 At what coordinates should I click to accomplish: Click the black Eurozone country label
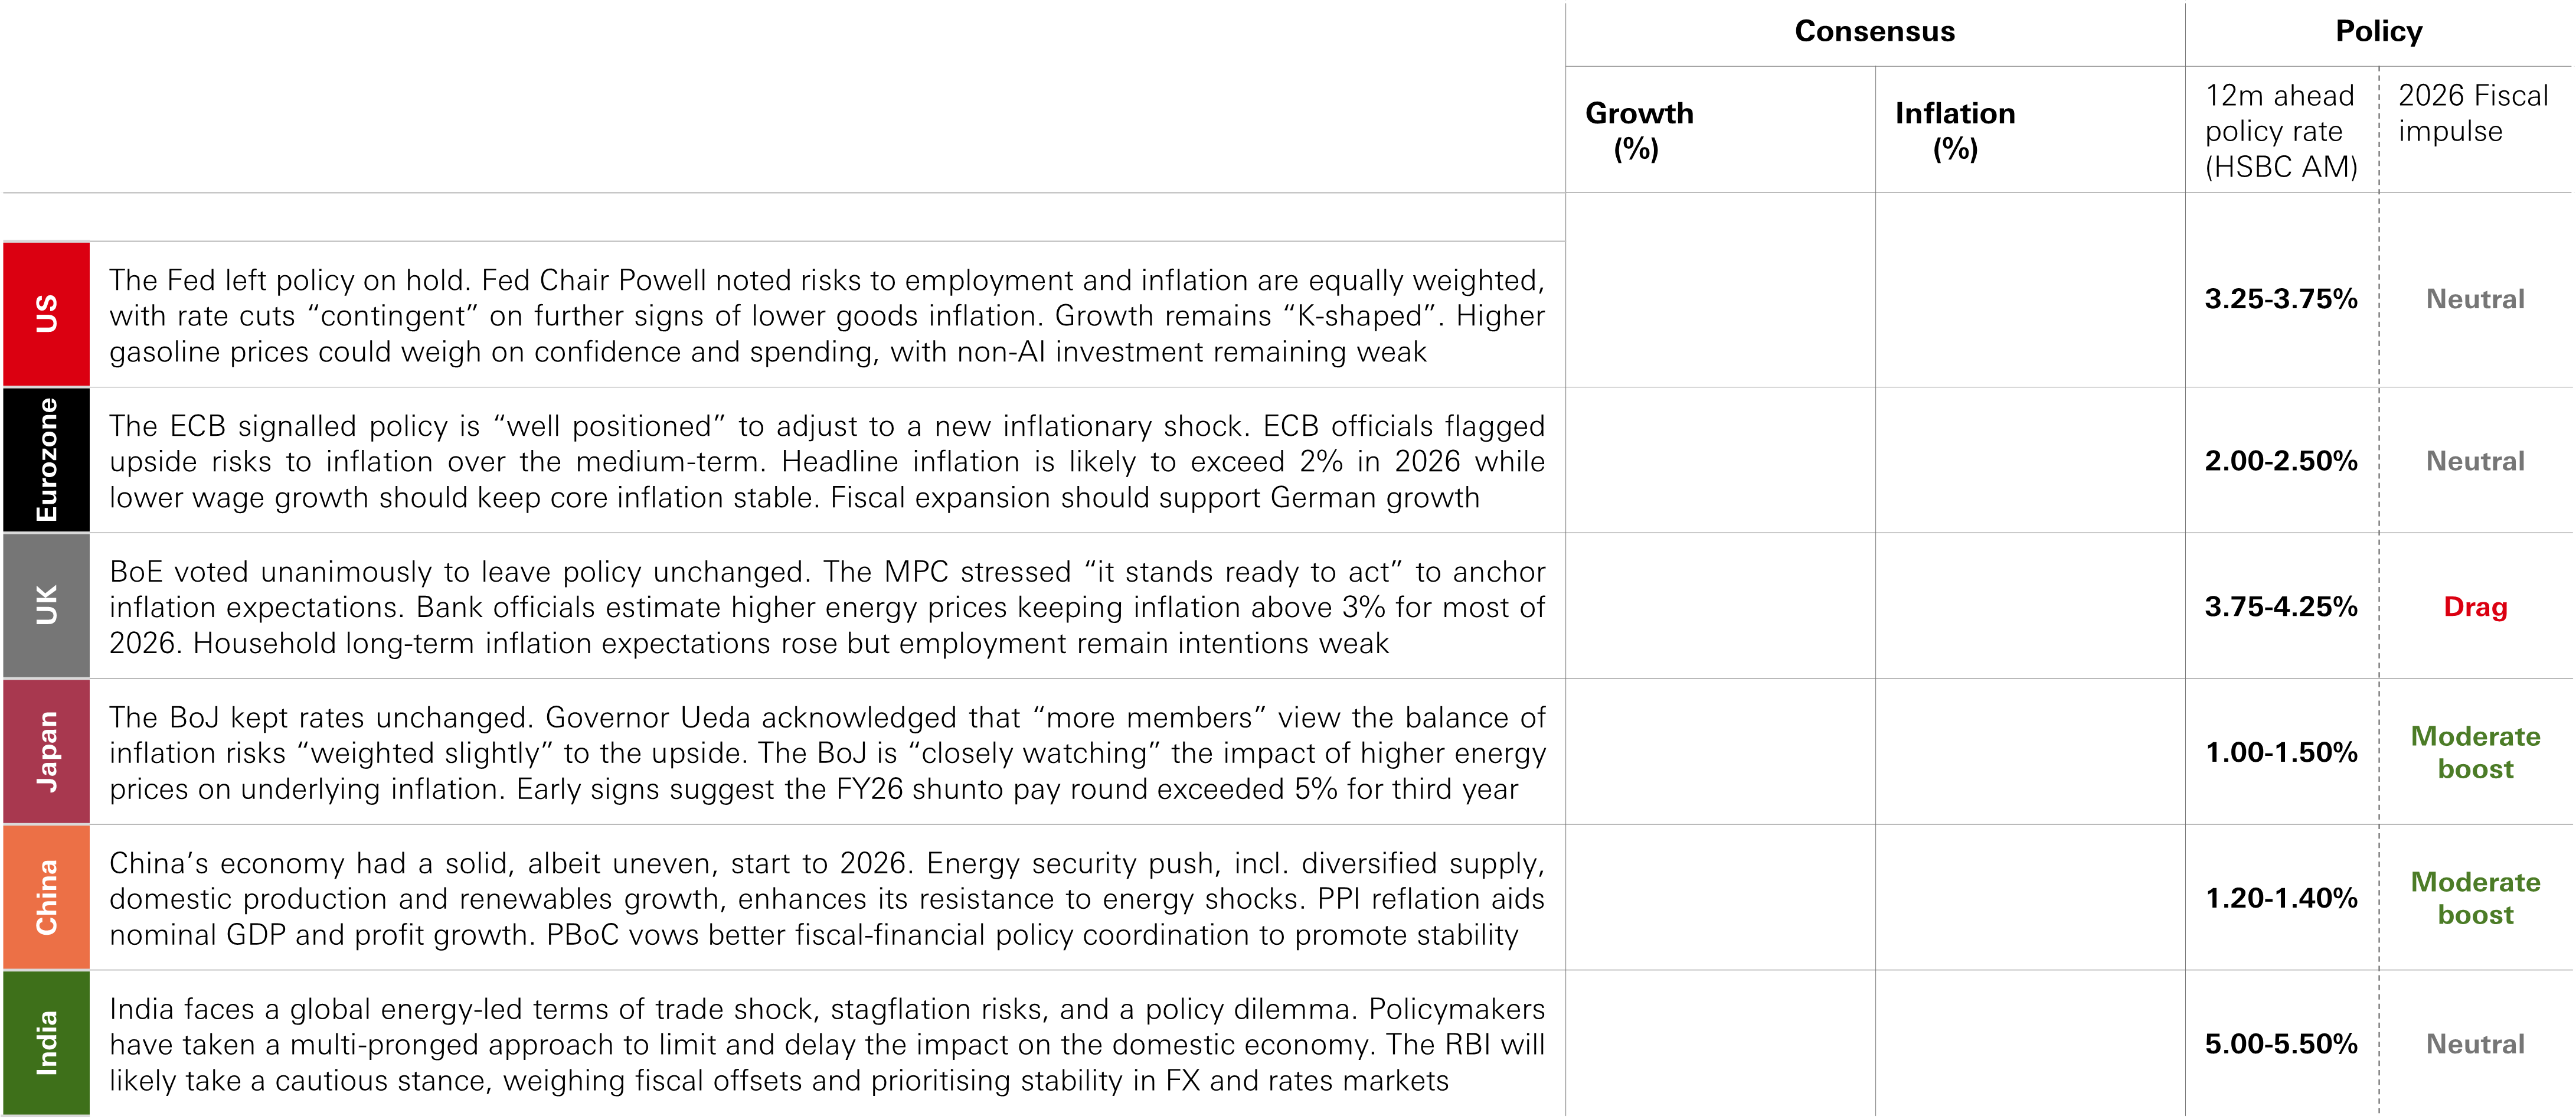click(46, 460)
